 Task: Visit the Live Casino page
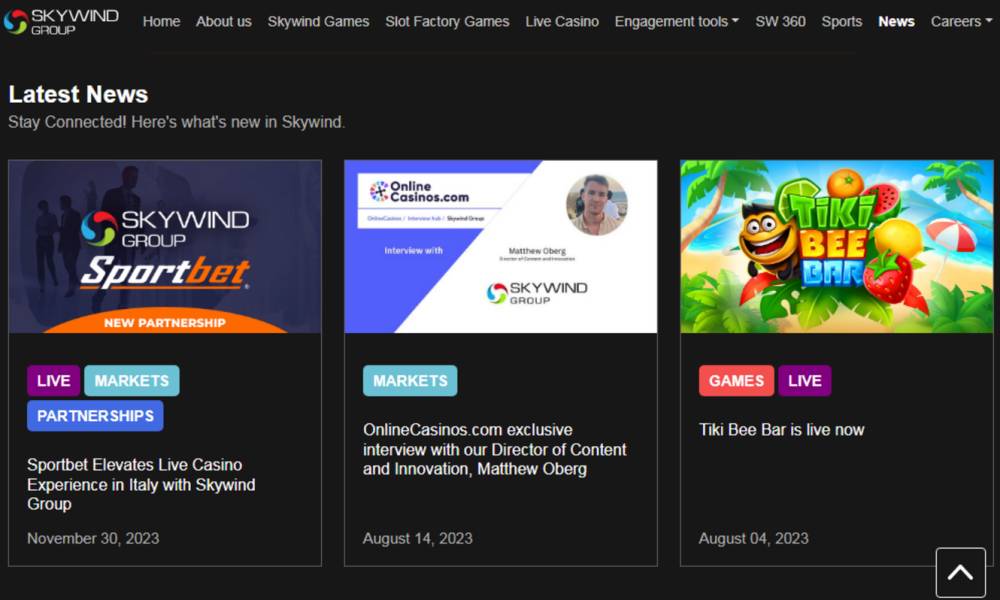pos(562,21)
